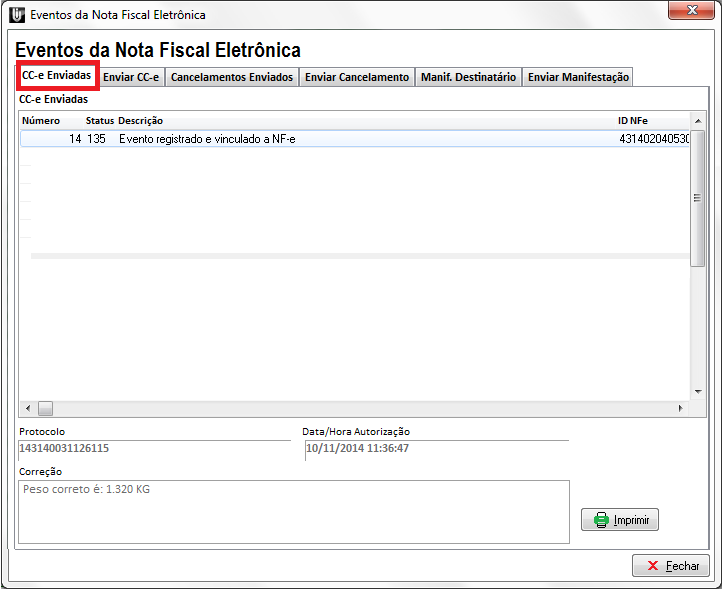
Task: Click the Data/Hora Autorização field
Action: 435,448
